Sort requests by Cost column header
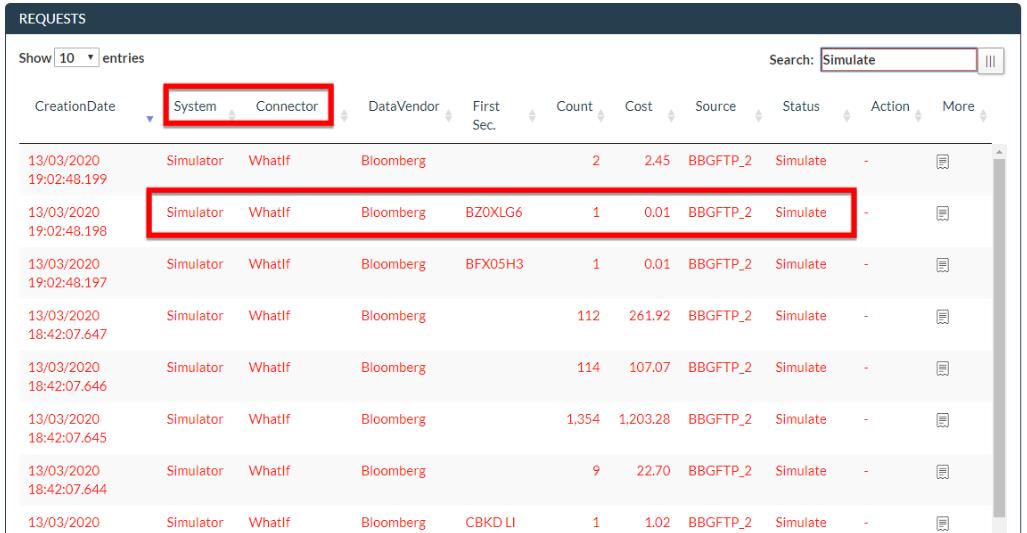This screenshot has width=1027, height=533. [638, 107]
